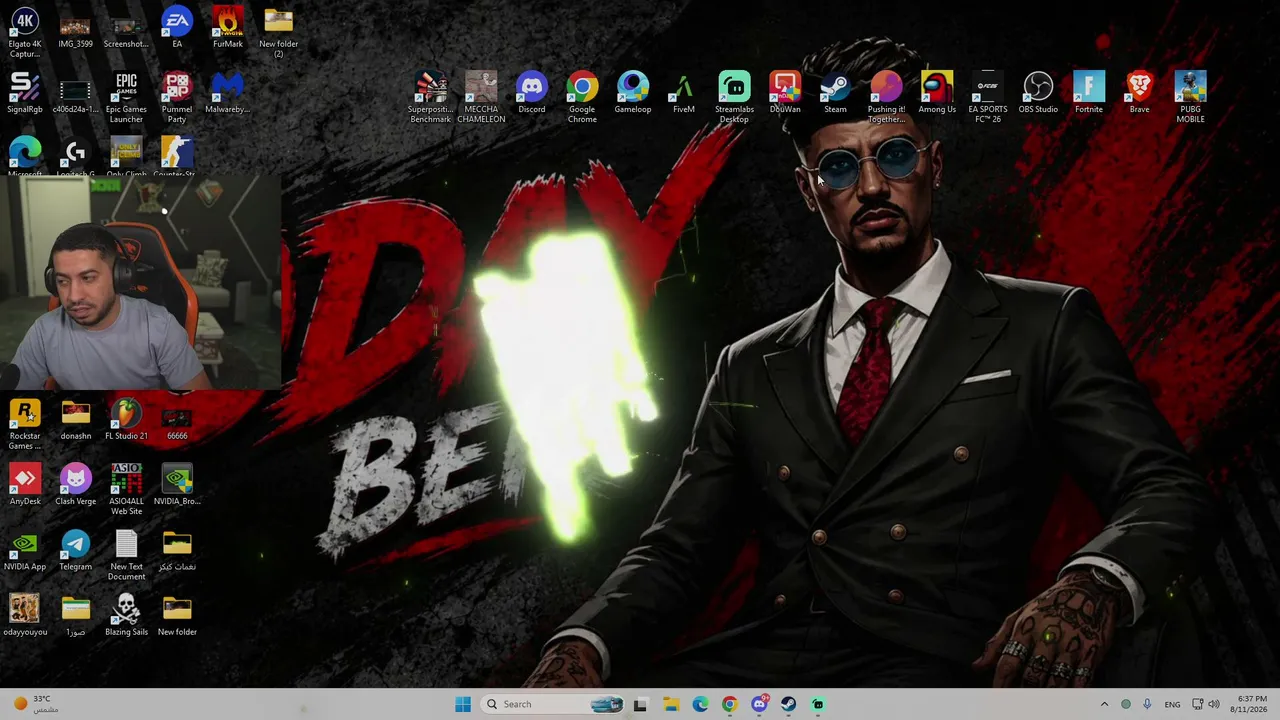The height and width of the screenshot is (720, 1280).
Task: Open the AnyDesk shortcut
Action: coord(25,485)
